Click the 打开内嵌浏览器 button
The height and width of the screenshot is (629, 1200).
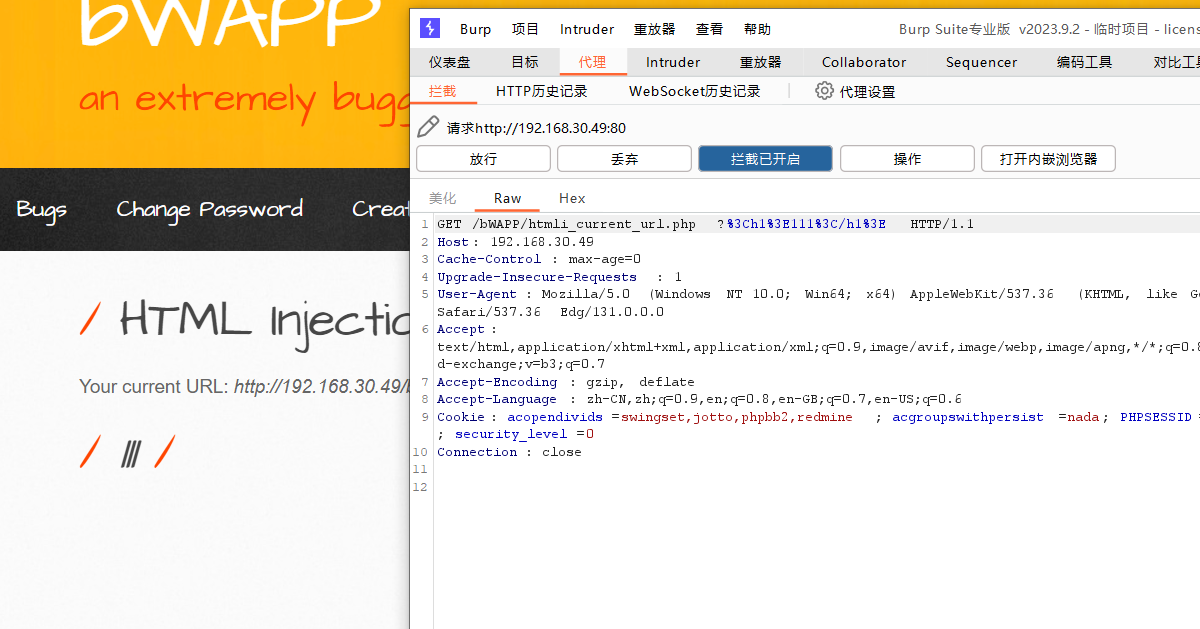tap(1048, 159)
